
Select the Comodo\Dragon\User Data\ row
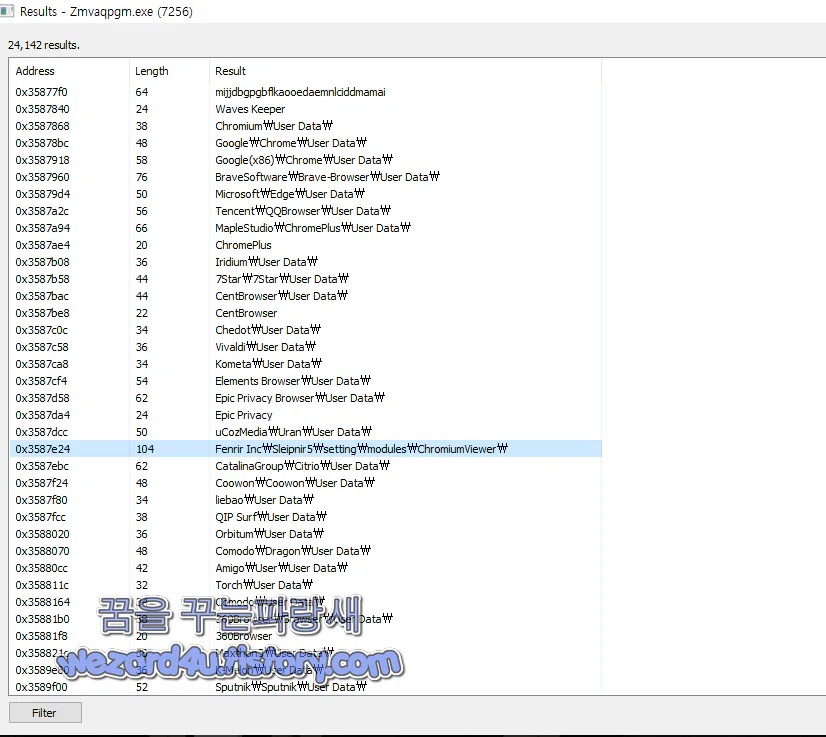pos(306,551)
